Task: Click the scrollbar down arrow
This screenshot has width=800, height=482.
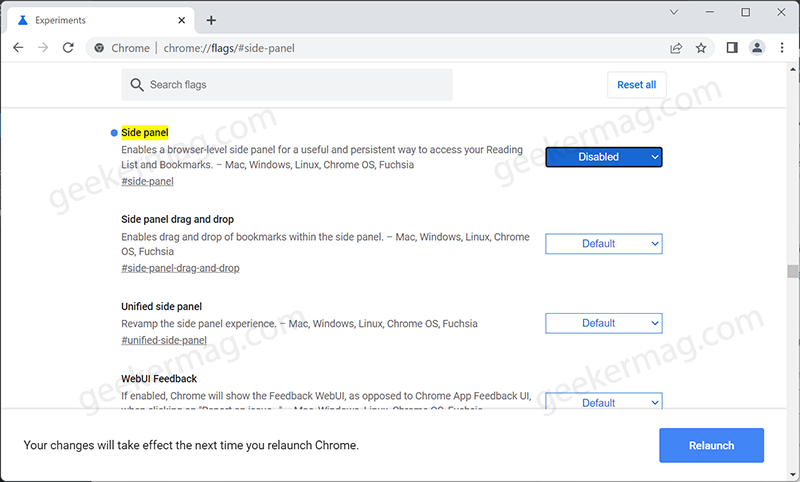Action: [x=793, y=474]
